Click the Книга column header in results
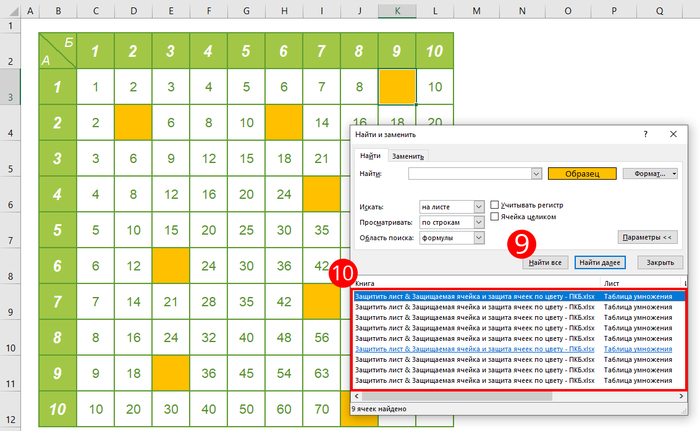The height and width of the screenshot is (431, 700). (x=476, y=283)
